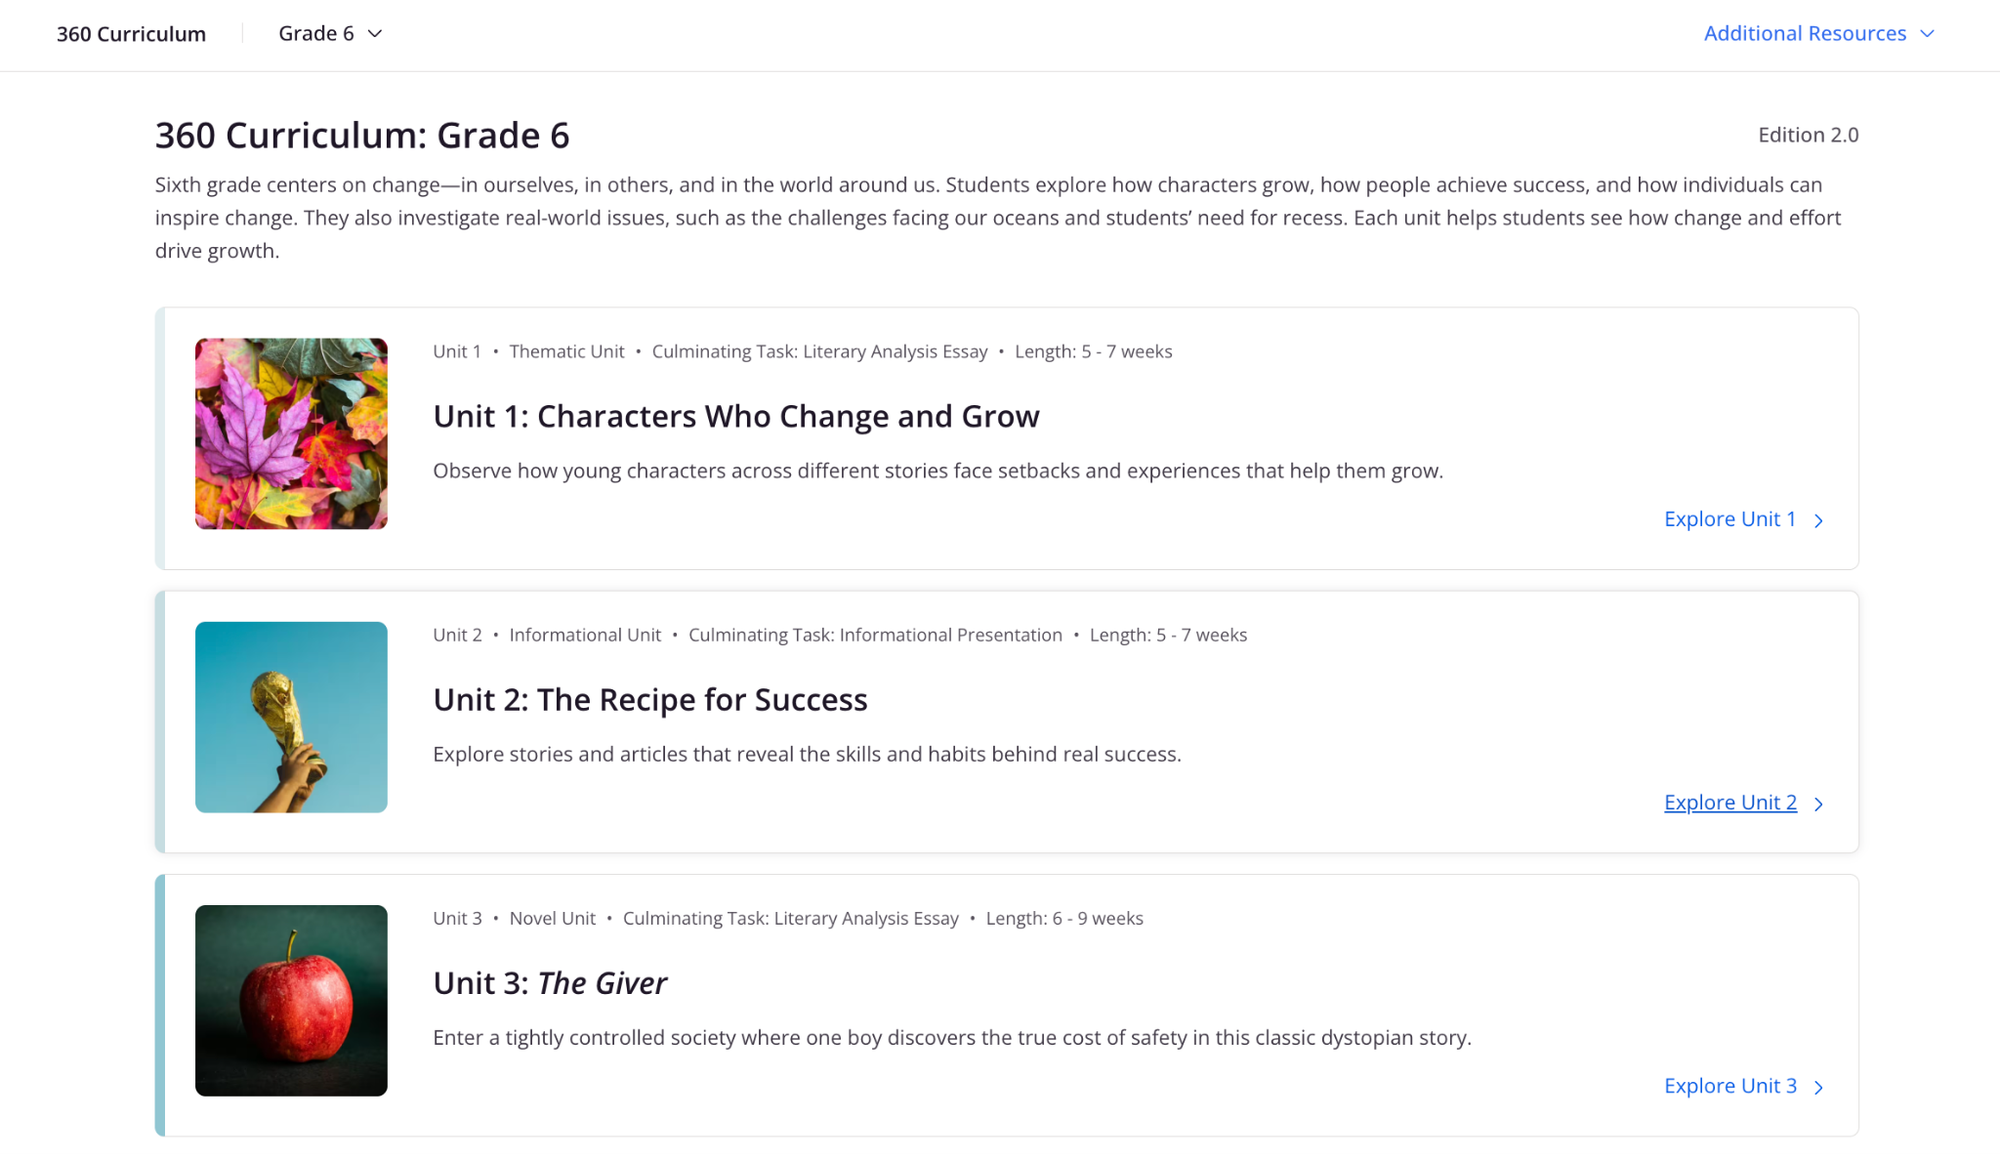
Task: Open Explore Unit 1
Action: [x=1731, y=519]
